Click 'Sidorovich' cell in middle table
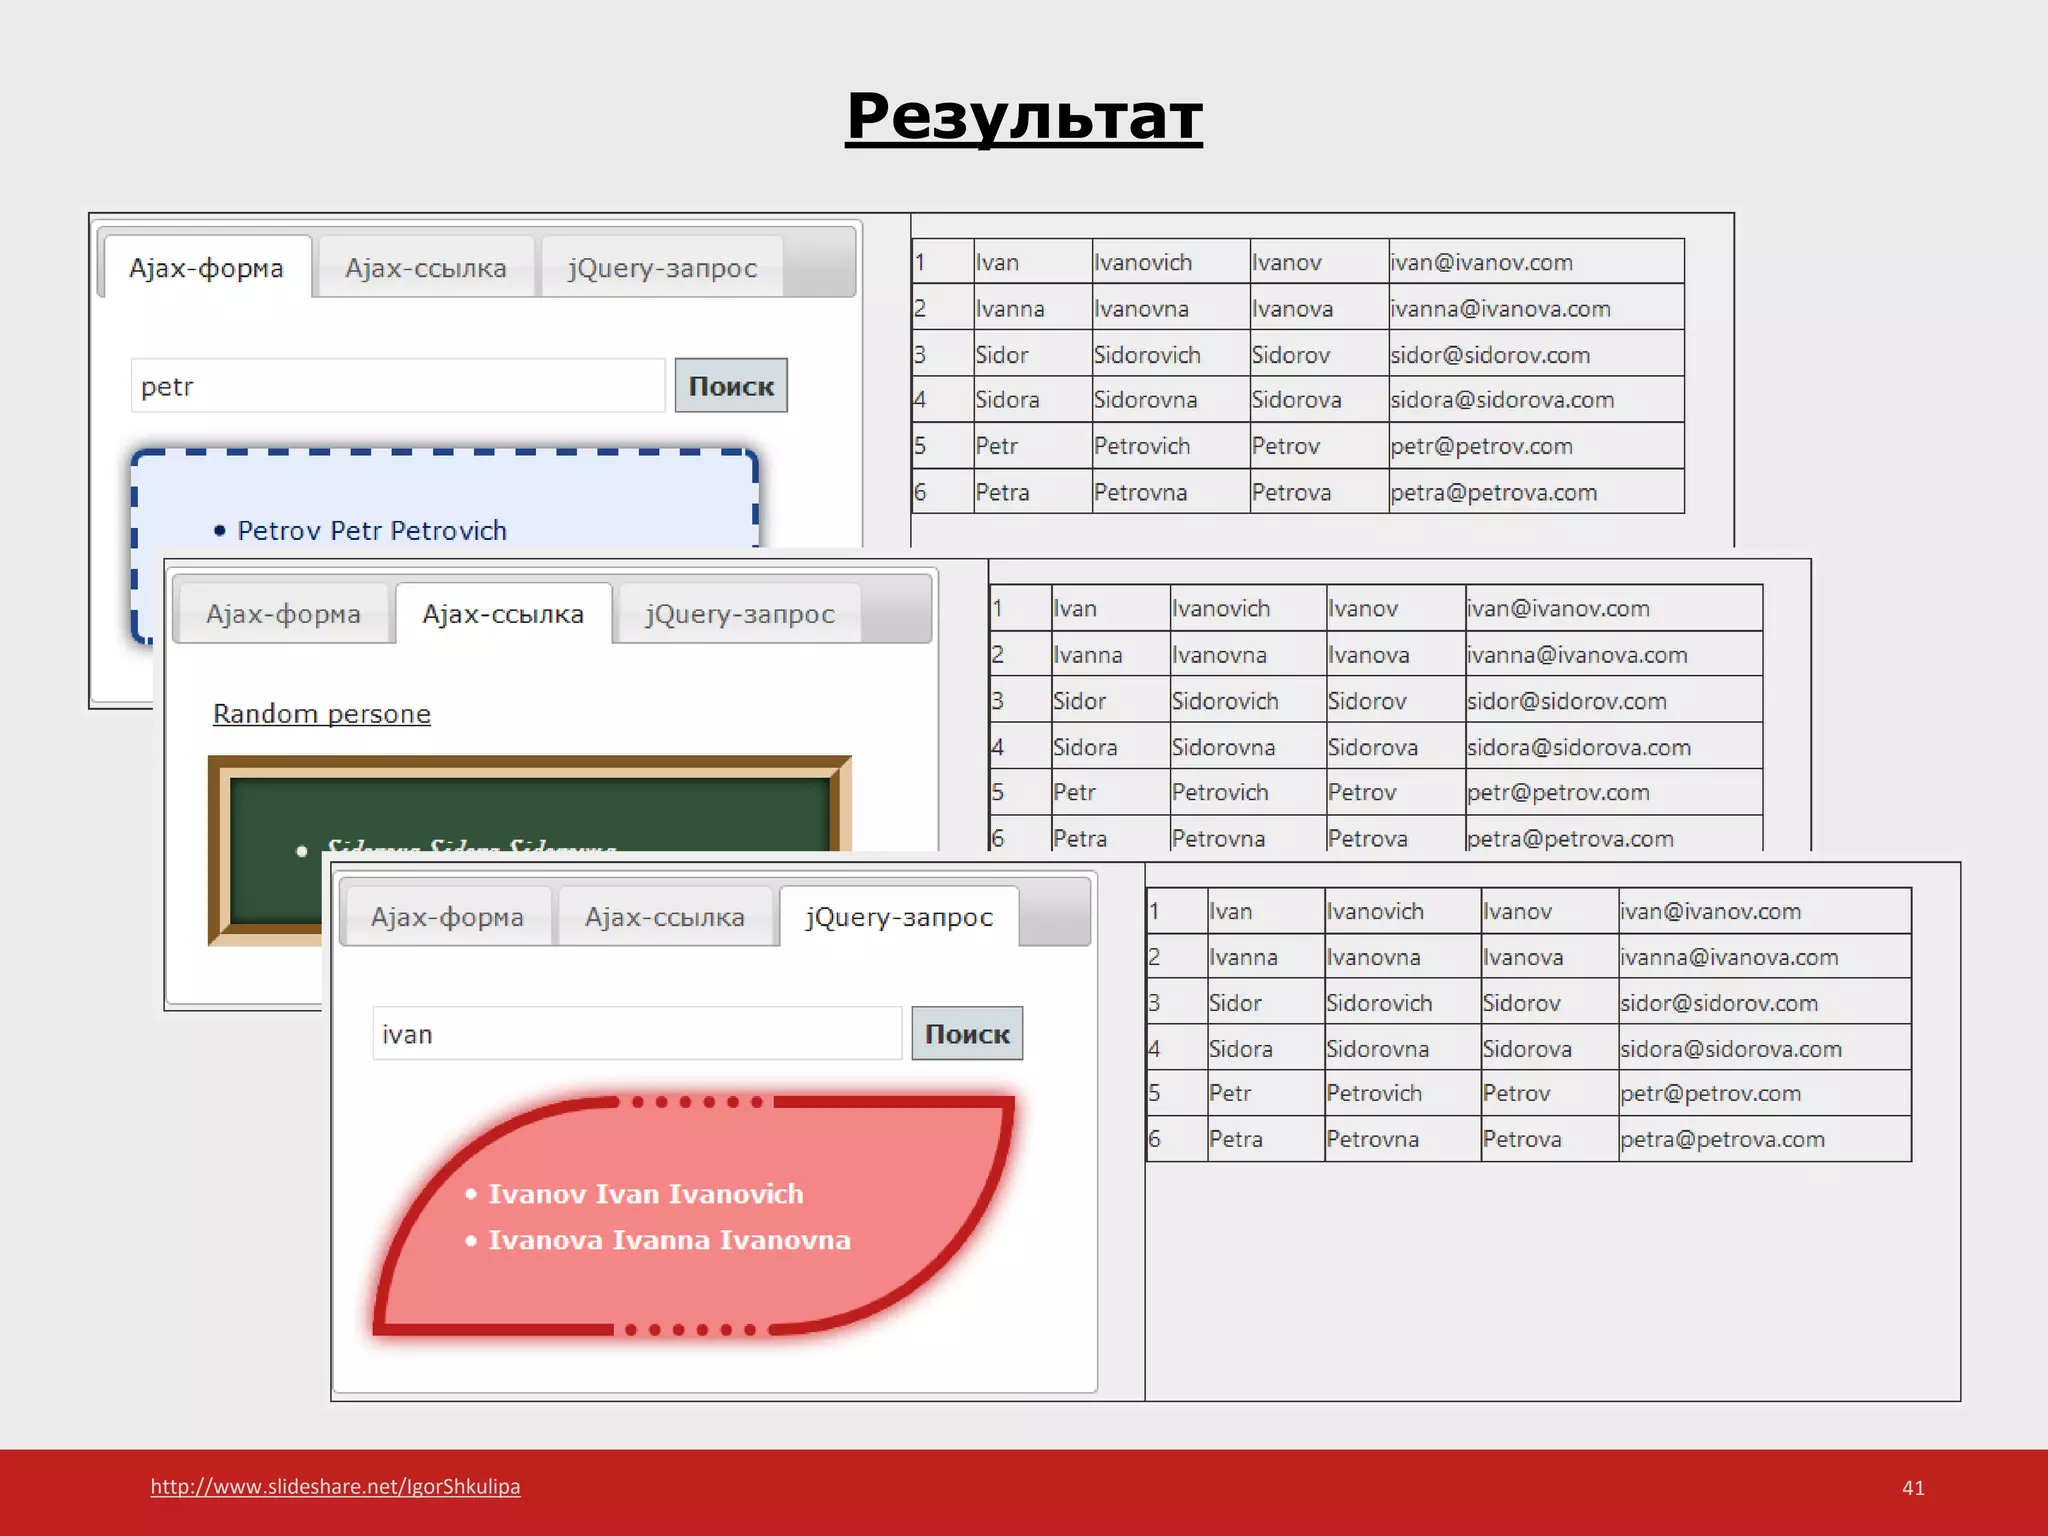The height and width of the screenshot is (1536, 2048). pos(1248,700)
